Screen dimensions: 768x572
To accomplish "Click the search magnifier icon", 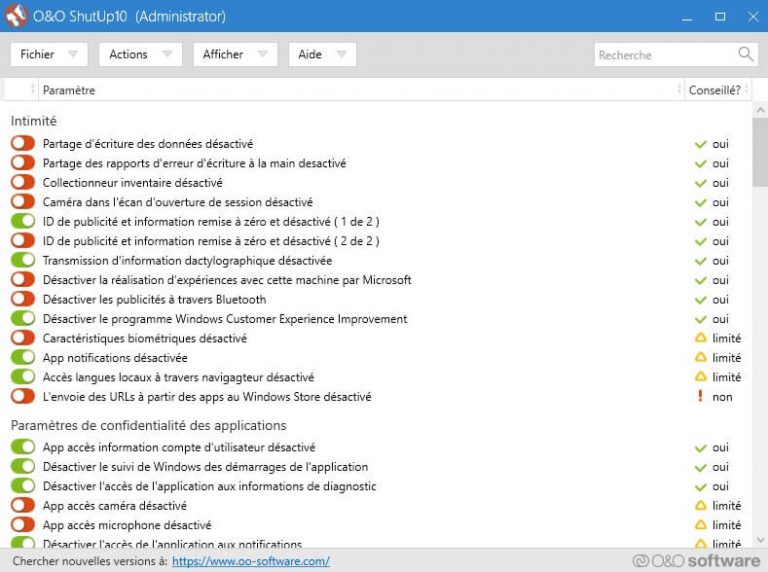I will pos(745,54).
